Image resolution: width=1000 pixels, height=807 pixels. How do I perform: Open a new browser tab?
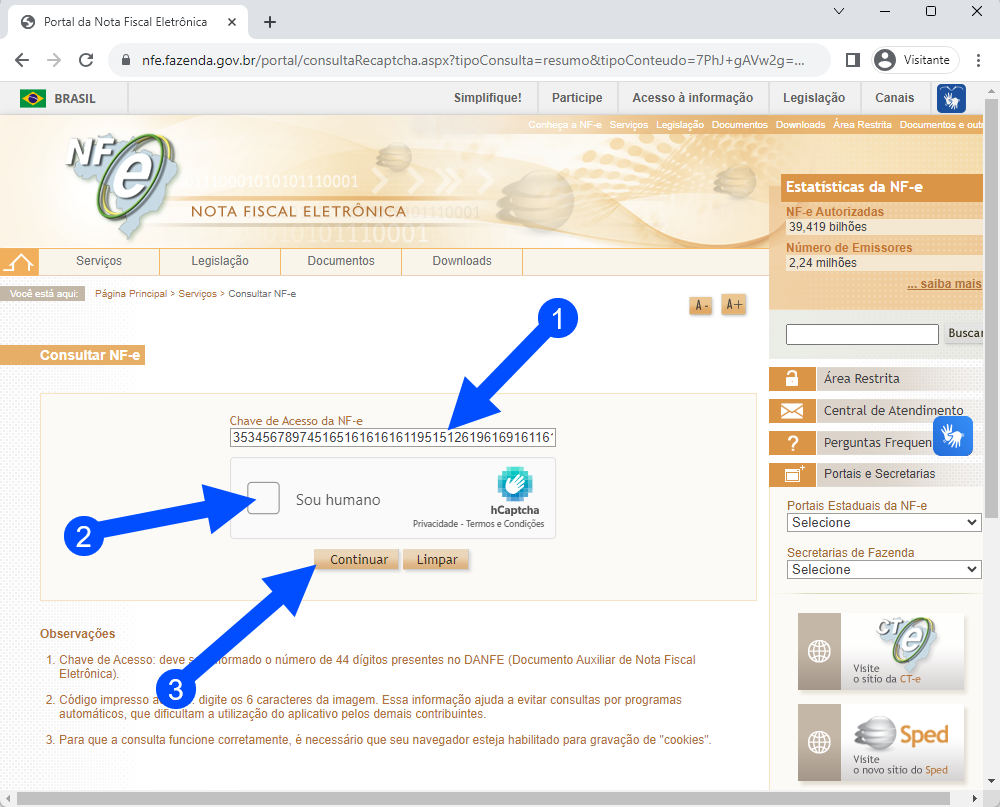tap(270, 22)
